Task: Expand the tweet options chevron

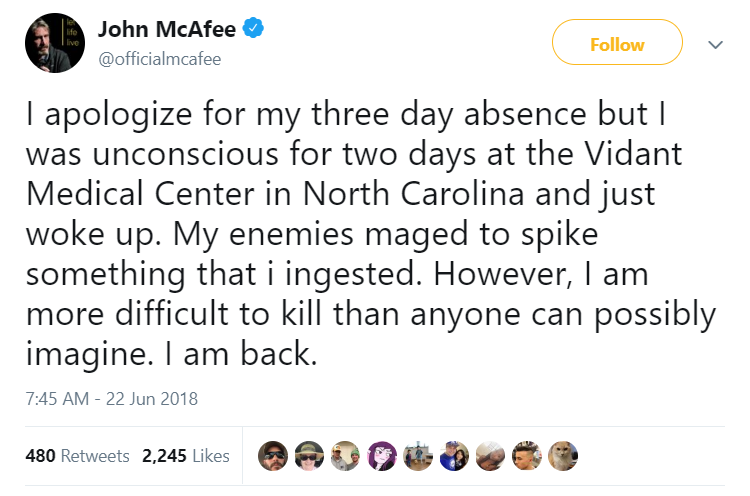Action: (x=714, y=45)
